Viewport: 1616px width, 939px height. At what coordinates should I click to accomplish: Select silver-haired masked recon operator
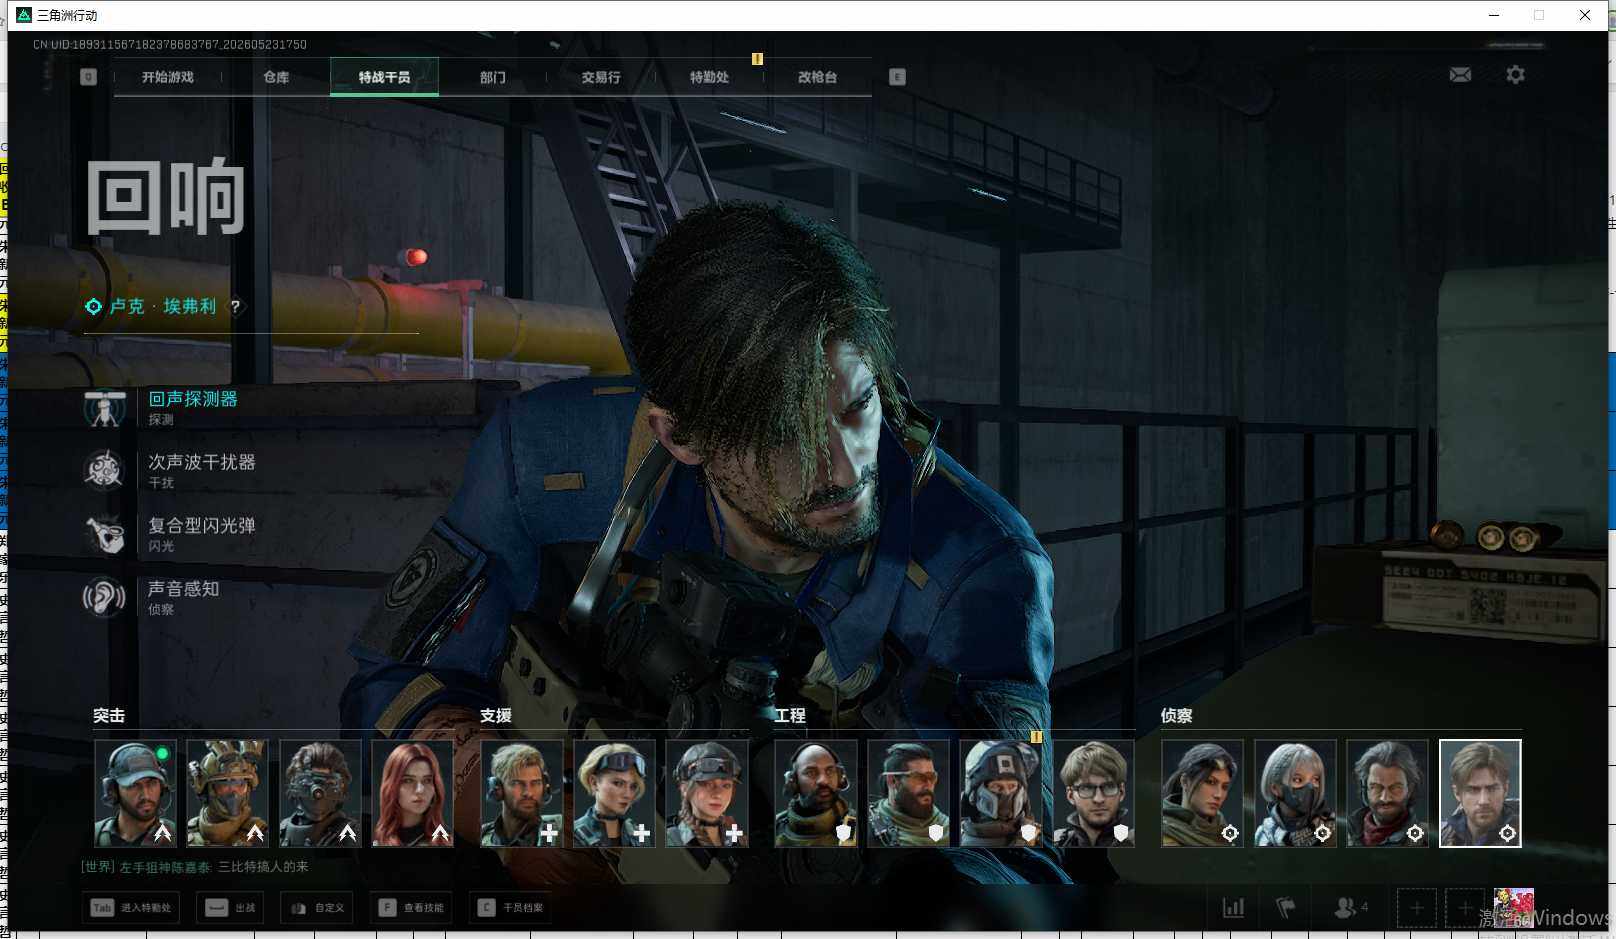click(x=1295, y=793)
